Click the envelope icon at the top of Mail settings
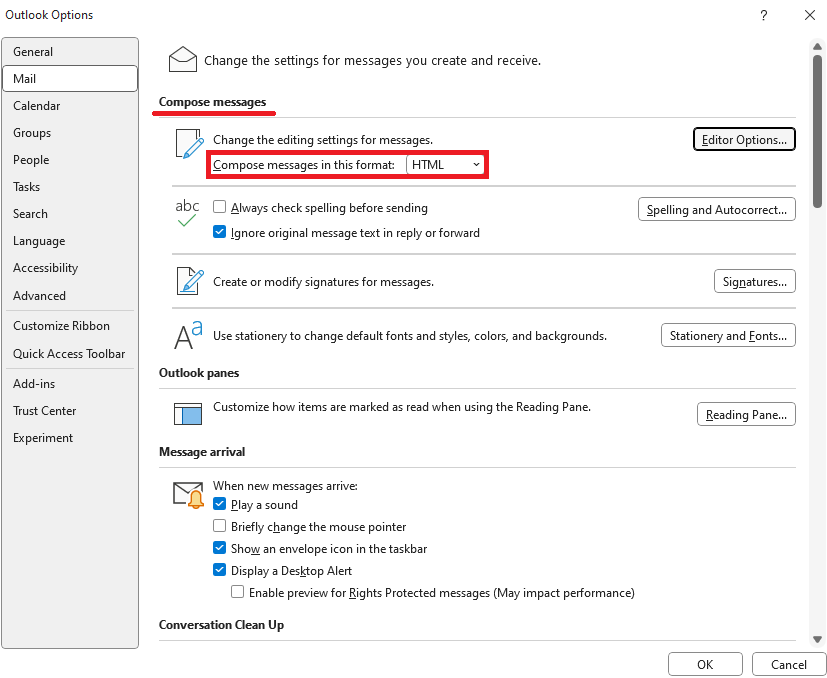This screenshot has width=827, height=678. pyautogui.click(x=182, y=59)
